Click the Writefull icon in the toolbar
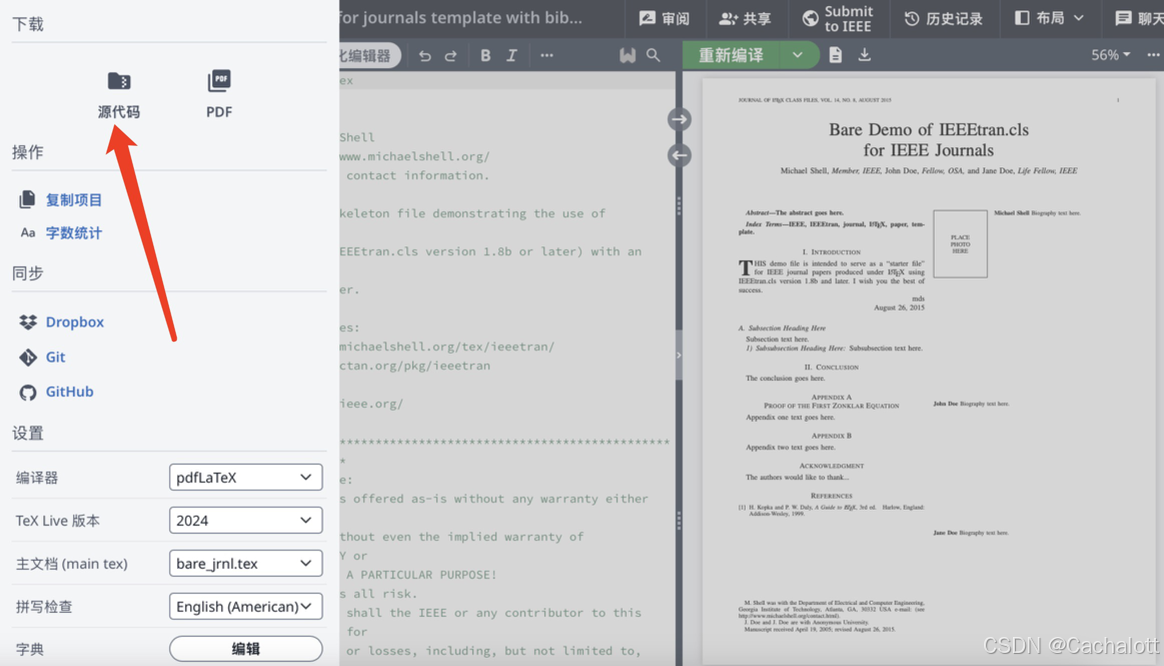This screenshot has height=666, width=1164. (628, 55)
